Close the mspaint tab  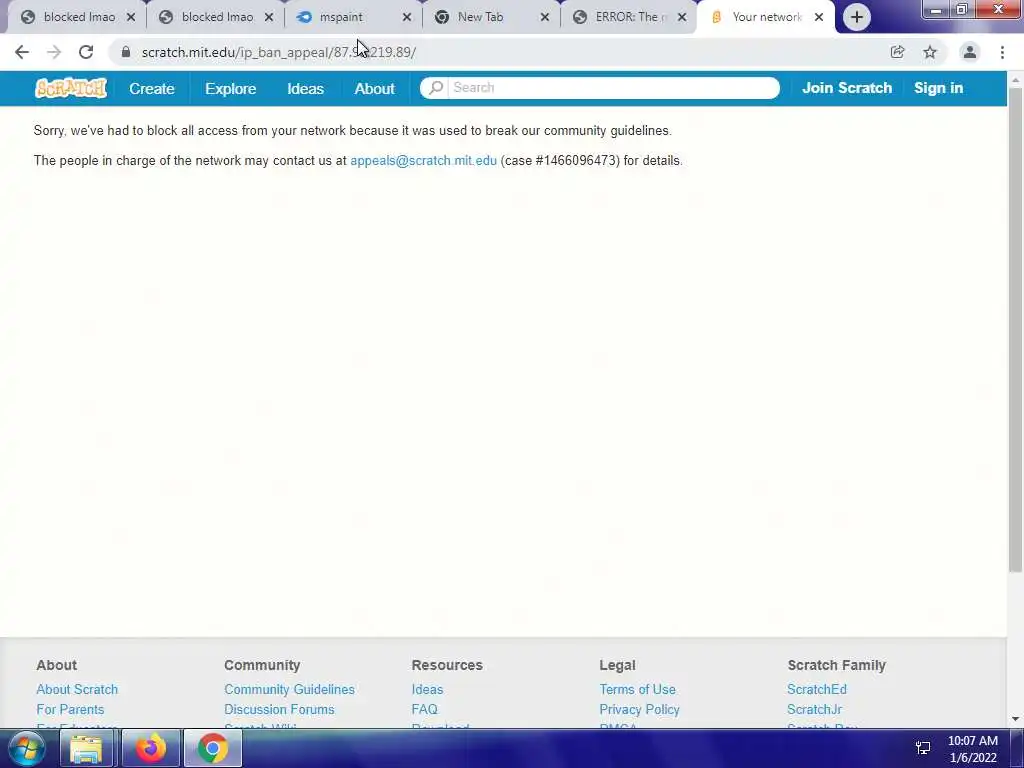click(x=407, y=18)
